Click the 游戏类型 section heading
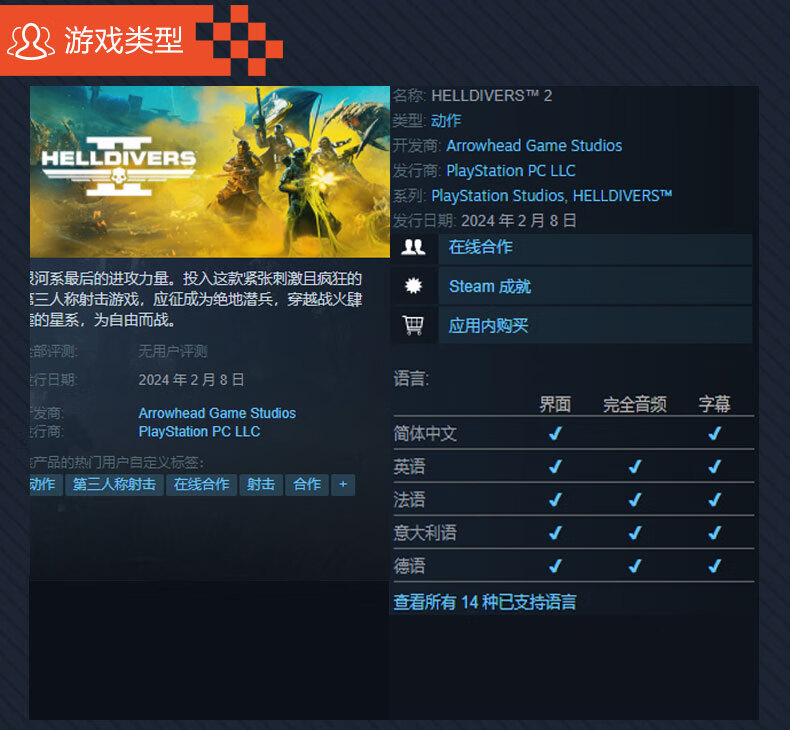This screenshot has height=730, width=790. click(123, 40)
